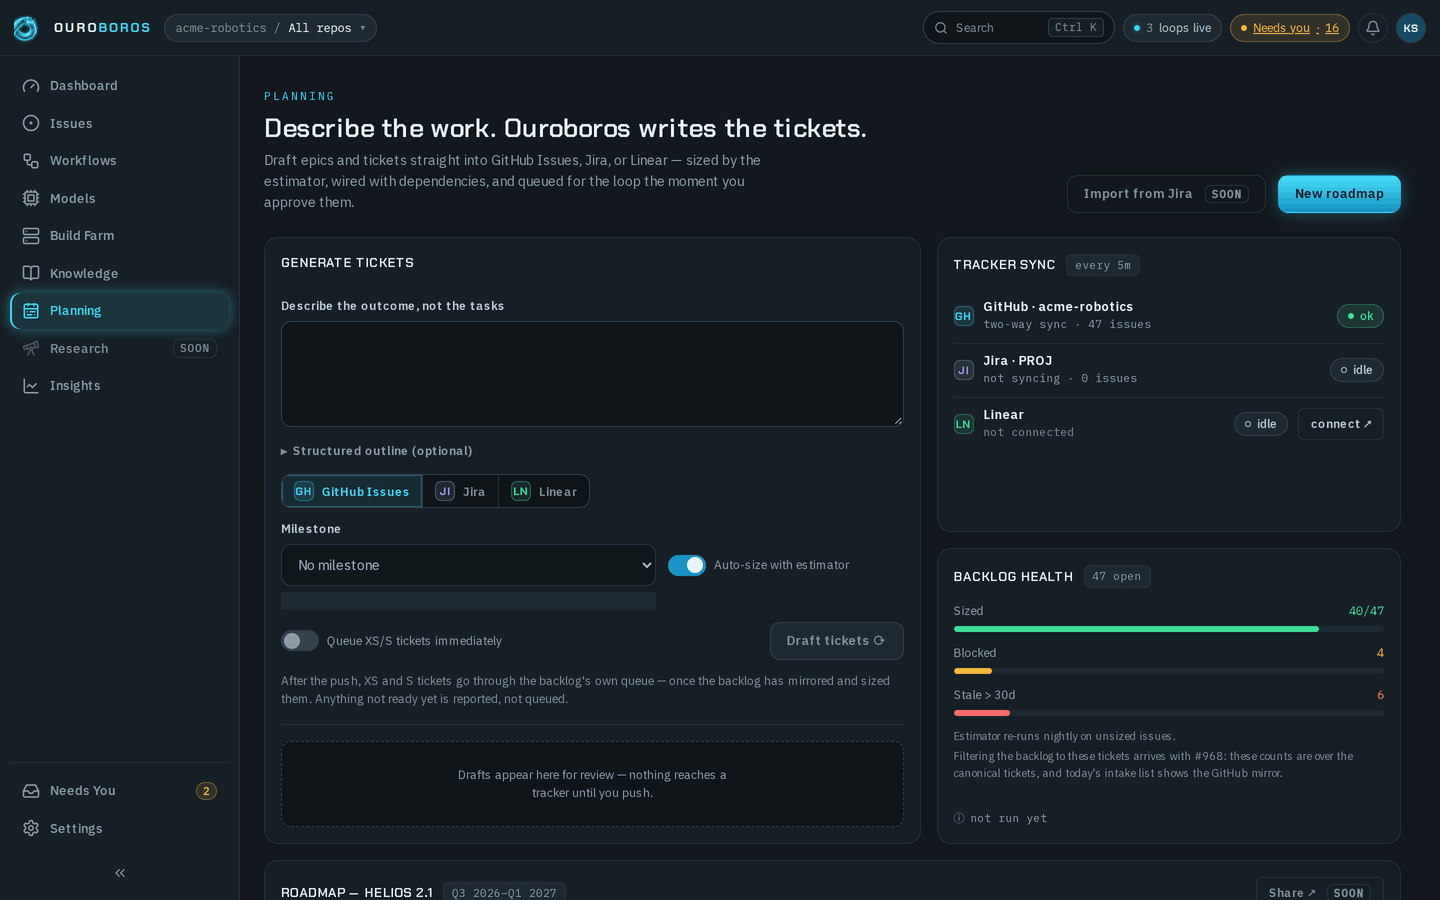Screen dimensions: 1440x900
Task: Expand Structured outline (optional) section
Action: tap(377, 451)
